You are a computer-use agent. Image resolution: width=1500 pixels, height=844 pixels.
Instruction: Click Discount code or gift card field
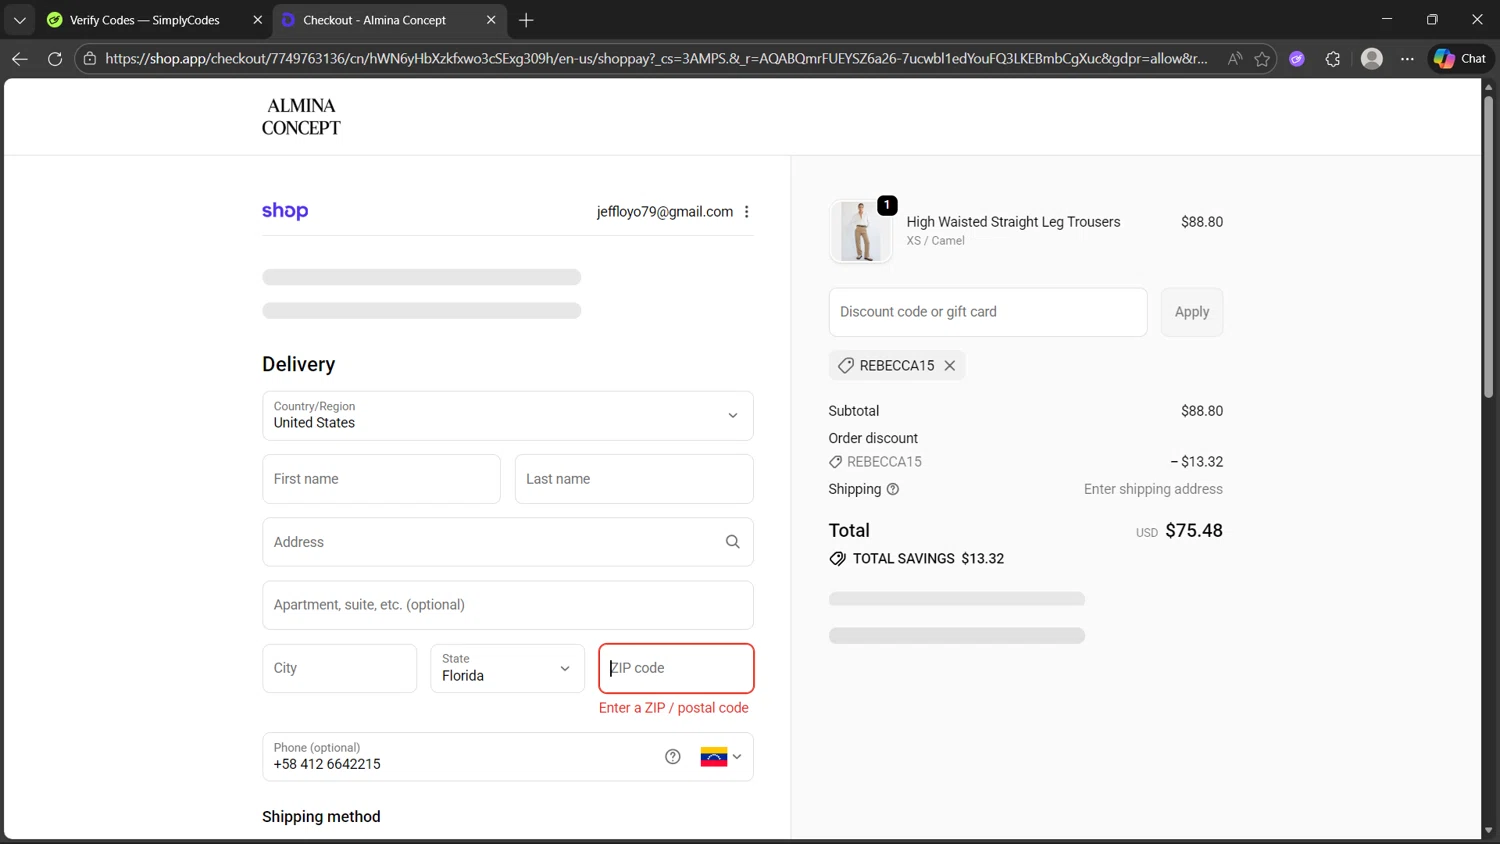(988, 312)
